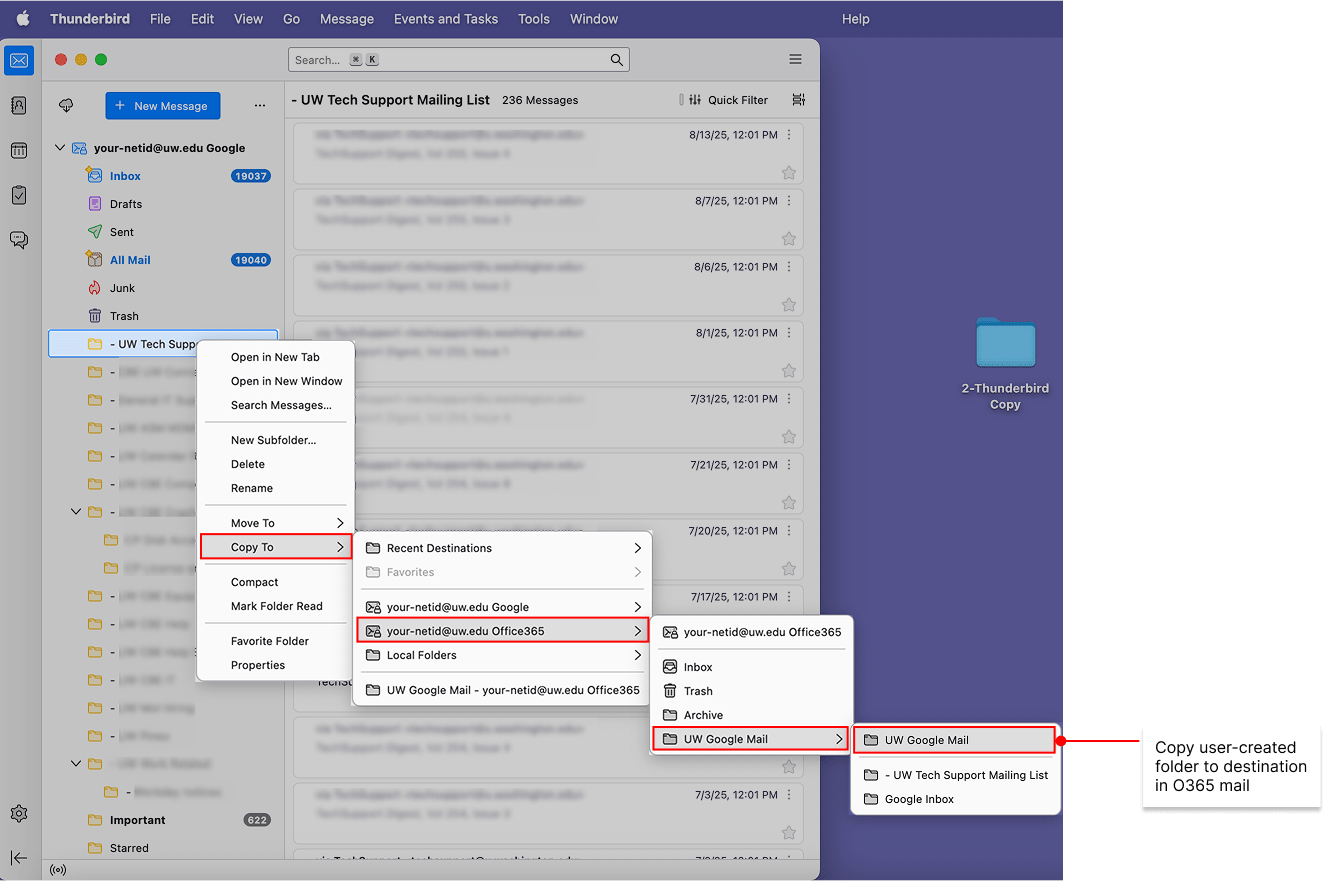This screenshot has height=881, width=1325.
Task: Collapse the your-netid@uw.edu Google account tree
Action: tap(59, 146)
